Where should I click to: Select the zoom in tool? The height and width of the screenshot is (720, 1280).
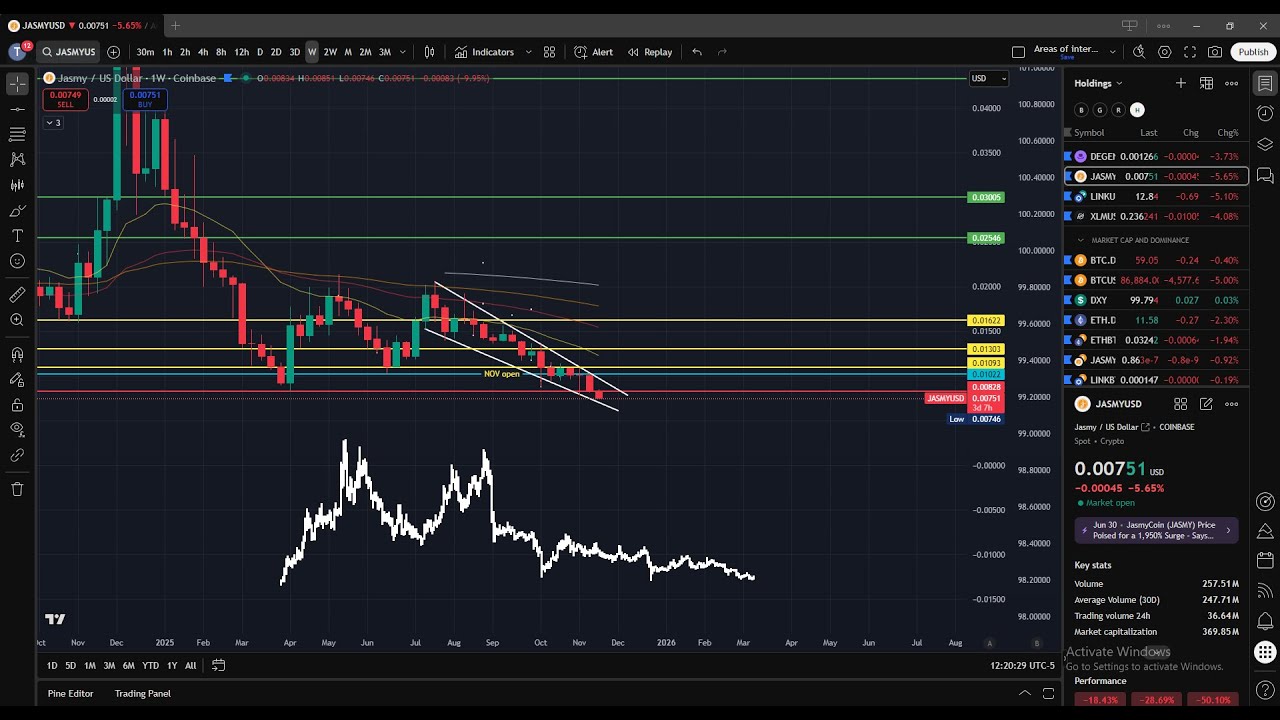[x=17, y=320]
